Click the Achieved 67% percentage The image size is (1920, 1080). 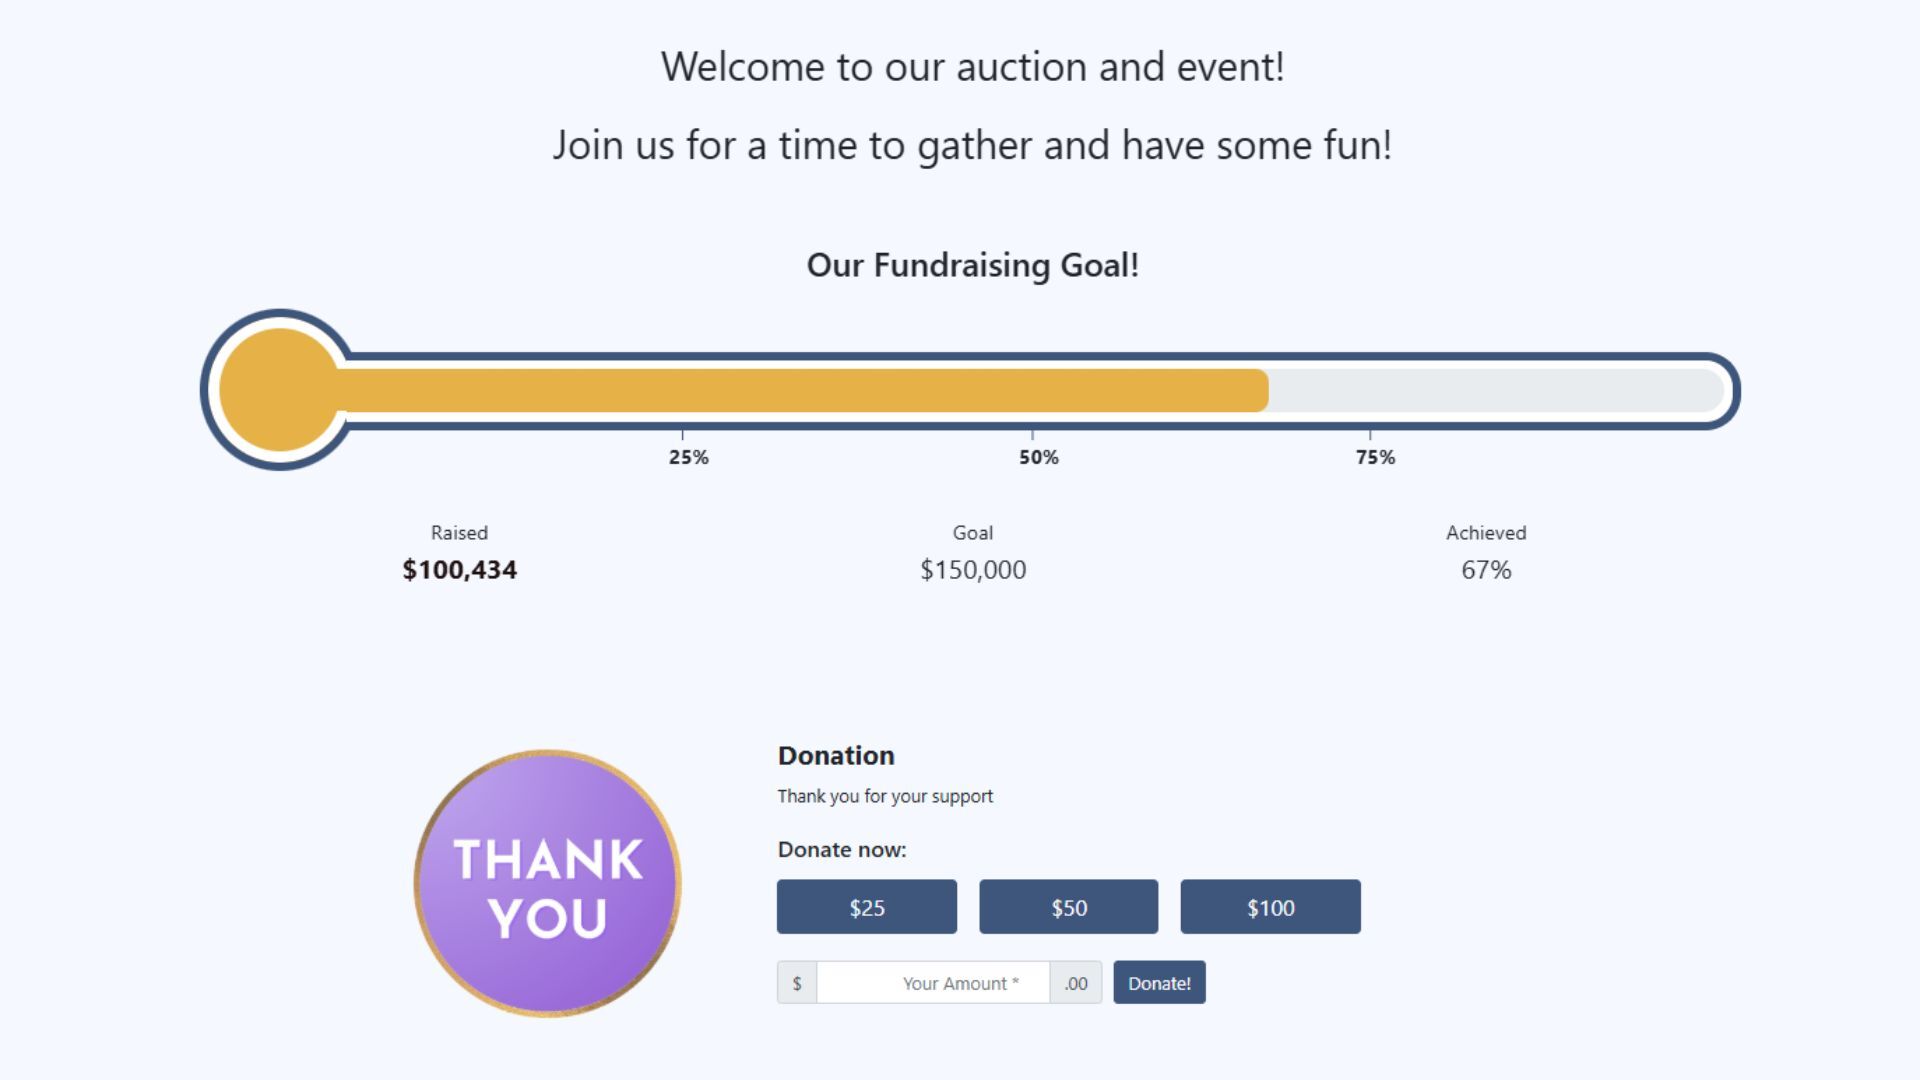pyautogui.click(x=1485, y=570)
